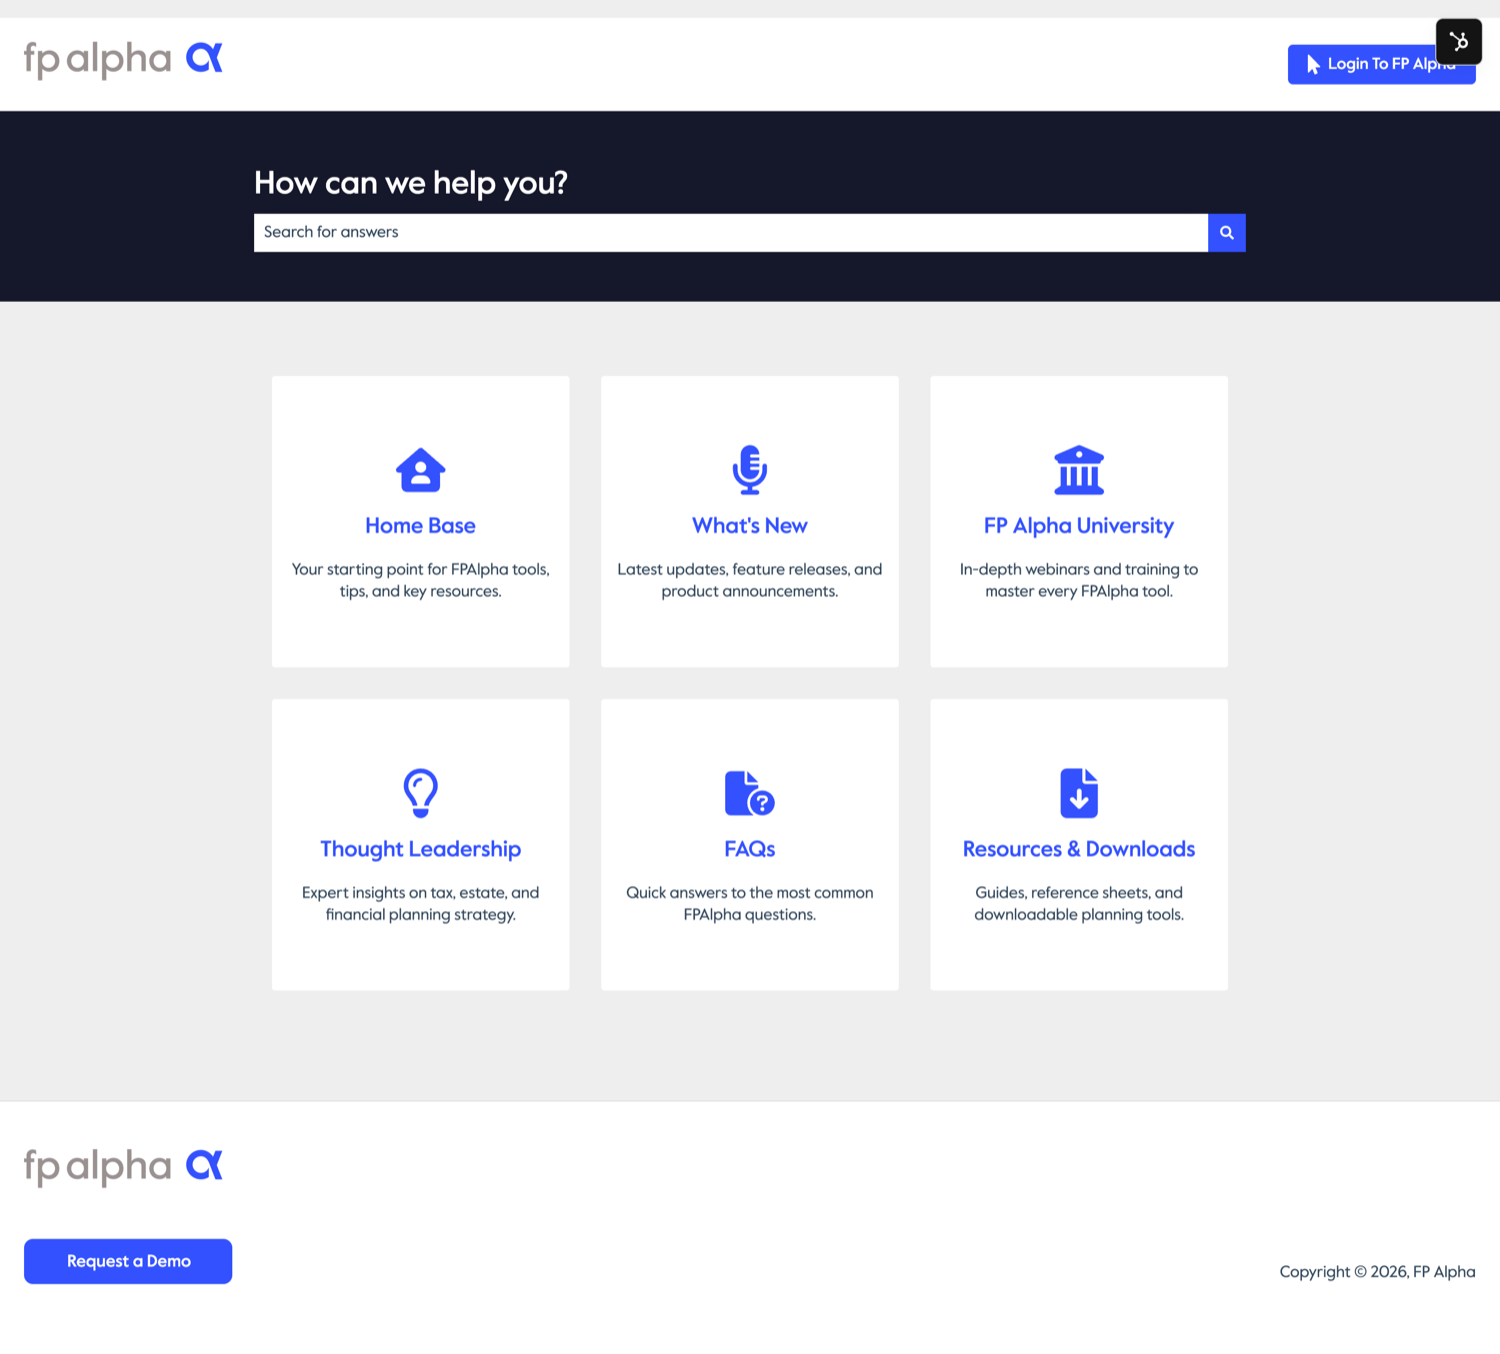Open the Home Base link

pyautogui.click(x=421, y=526)
